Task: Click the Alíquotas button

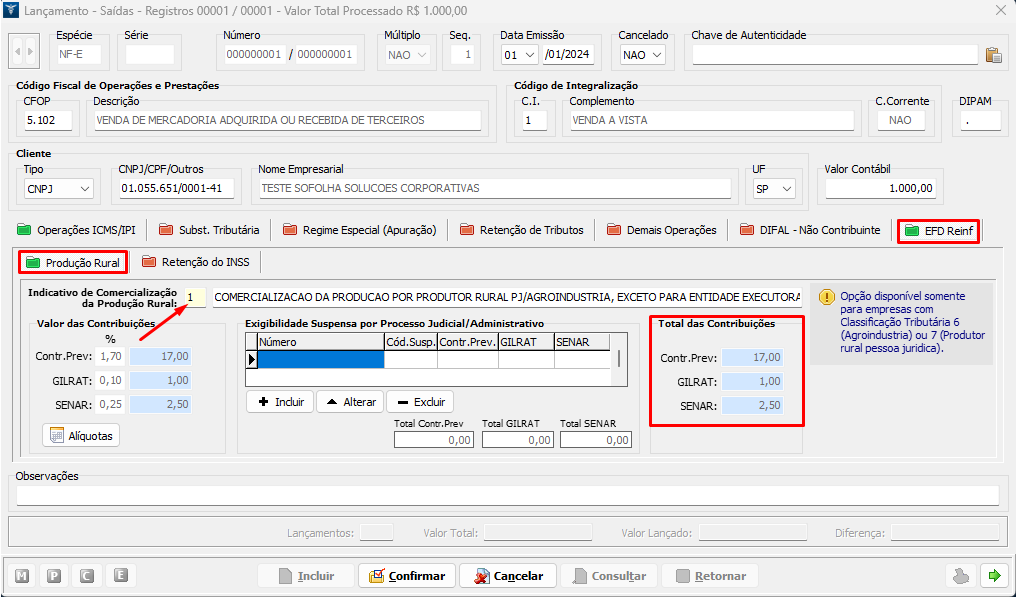Action: click(x=81, y=435)
